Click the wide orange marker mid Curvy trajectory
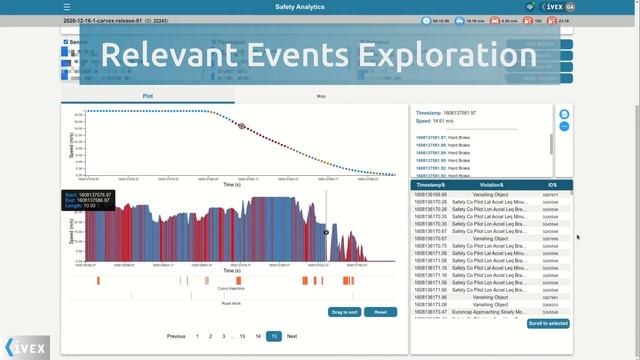Screen dimensions: 640x360 238,280
